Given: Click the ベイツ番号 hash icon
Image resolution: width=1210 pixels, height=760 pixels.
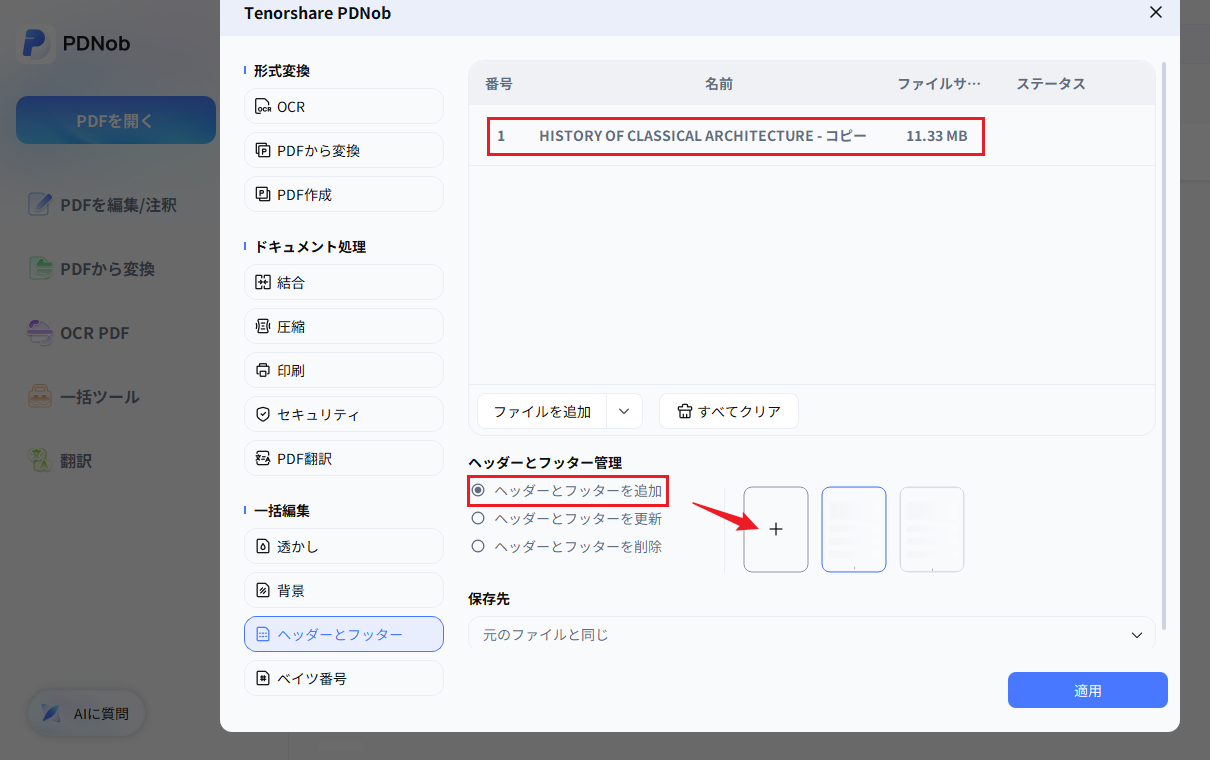Looking at the screenshot, I should click(263, 678).
